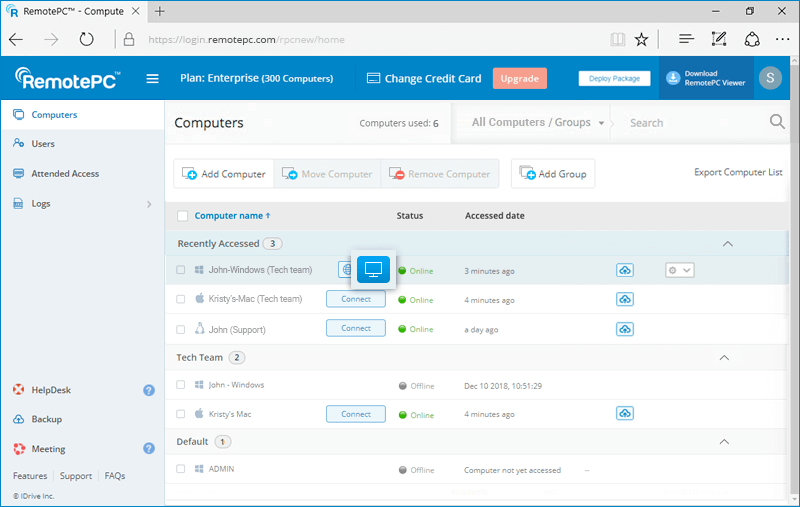This screenshot has height=507, width=800.
Task: Click the page vertical scrollbar
Action: tap(794, 281)
